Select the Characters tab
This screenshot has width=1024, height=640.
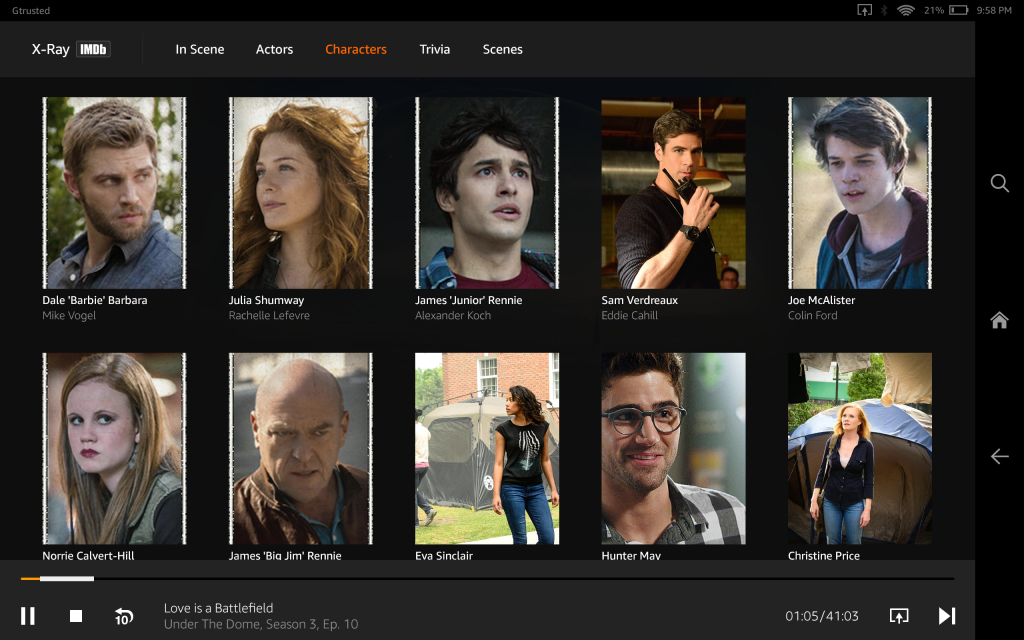[x=356, y=50]
